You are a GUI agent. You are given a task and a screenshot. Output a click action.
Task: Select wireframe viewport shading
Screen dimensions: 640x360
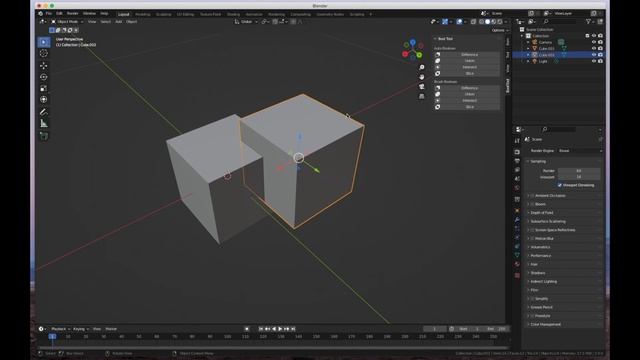coord(481,22)
